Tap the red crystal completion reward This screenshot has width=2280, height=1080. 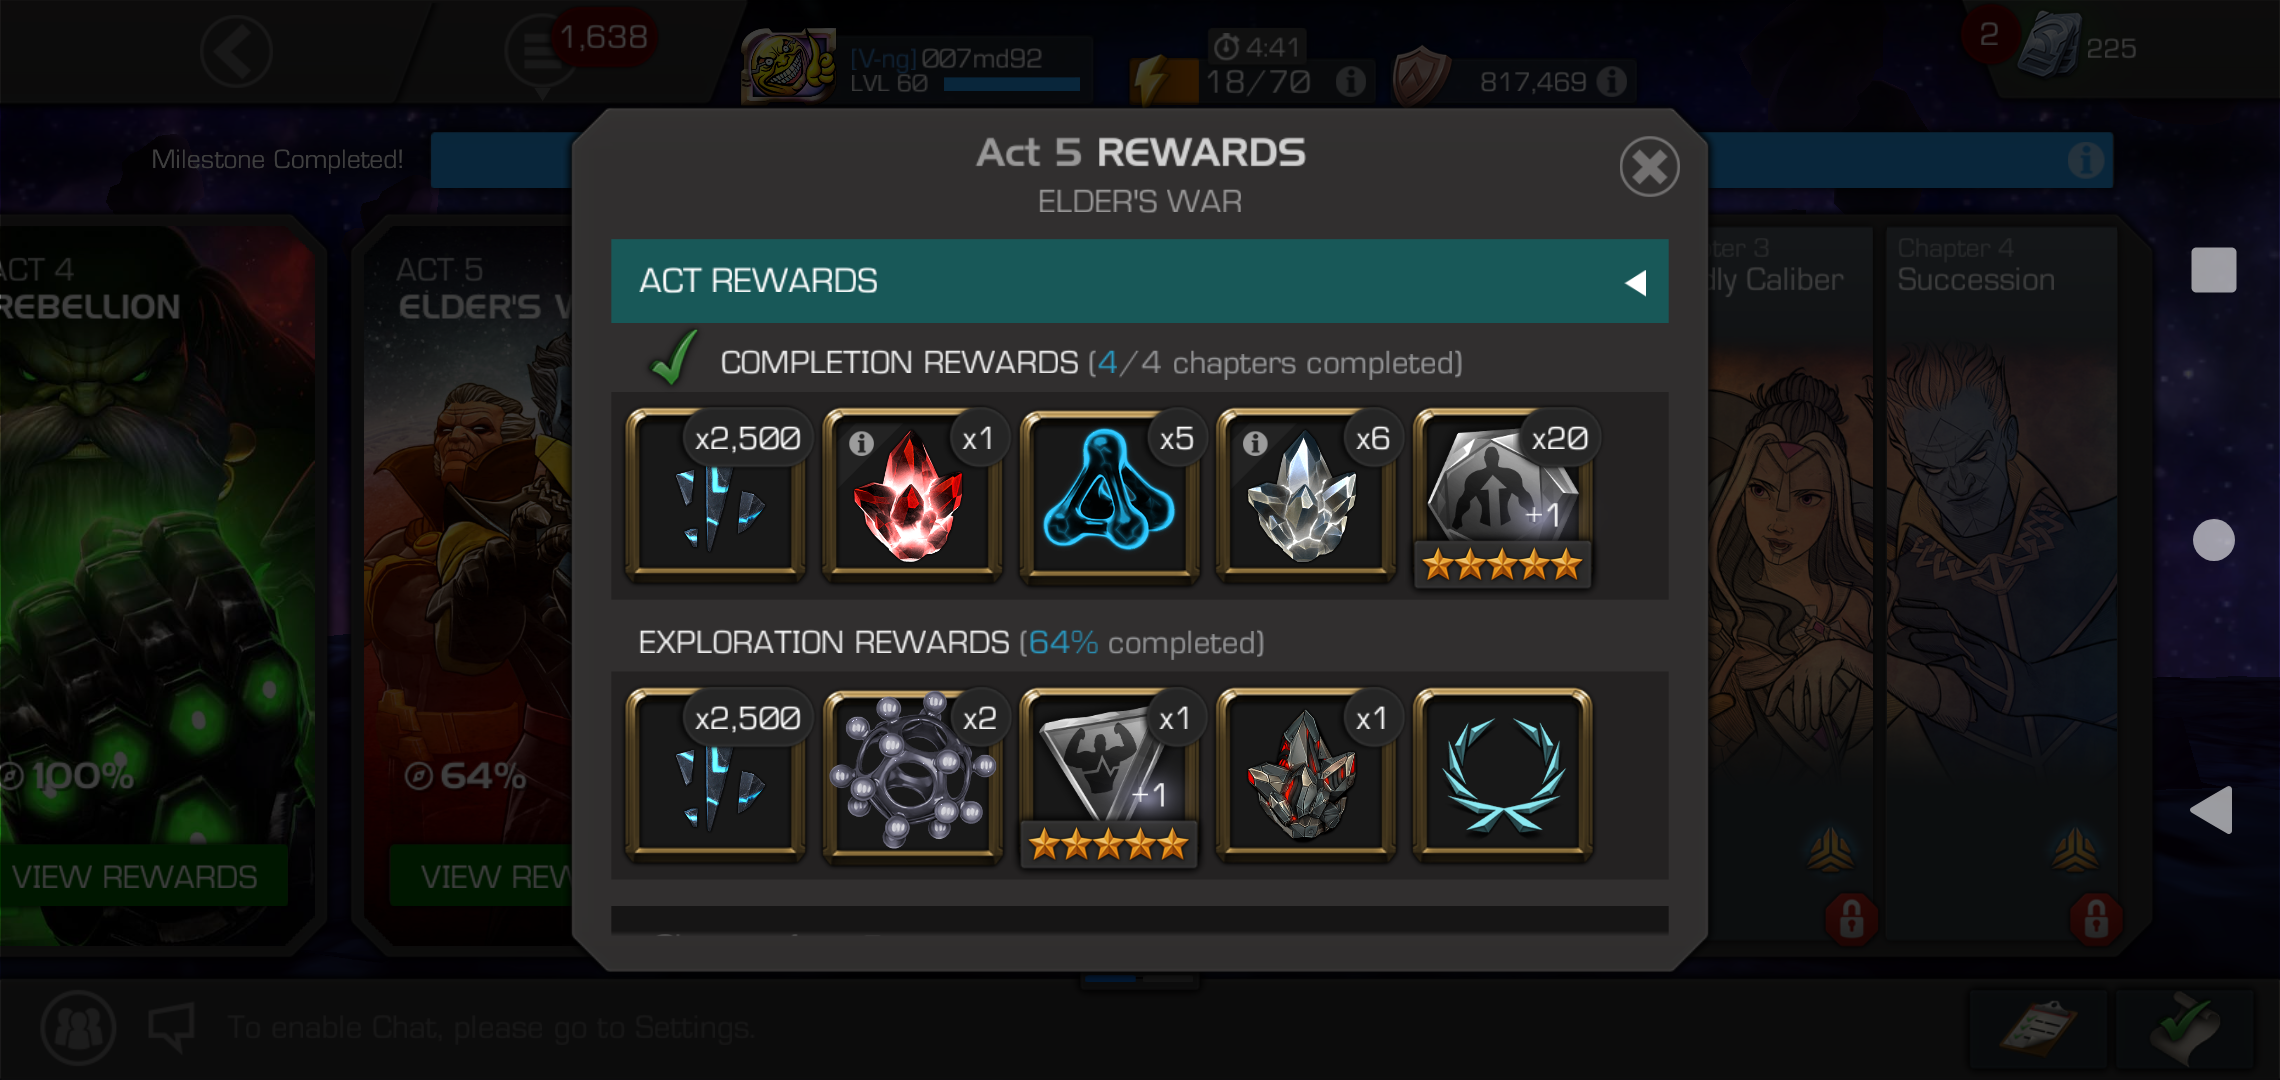pyautogui.click(x=912, y=496)
